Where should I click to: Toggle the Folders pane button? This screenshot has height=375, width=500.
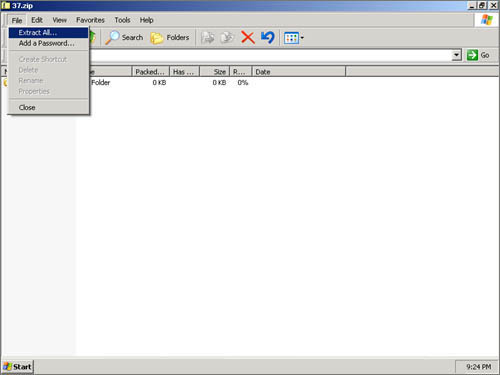[x=170, y=38]
